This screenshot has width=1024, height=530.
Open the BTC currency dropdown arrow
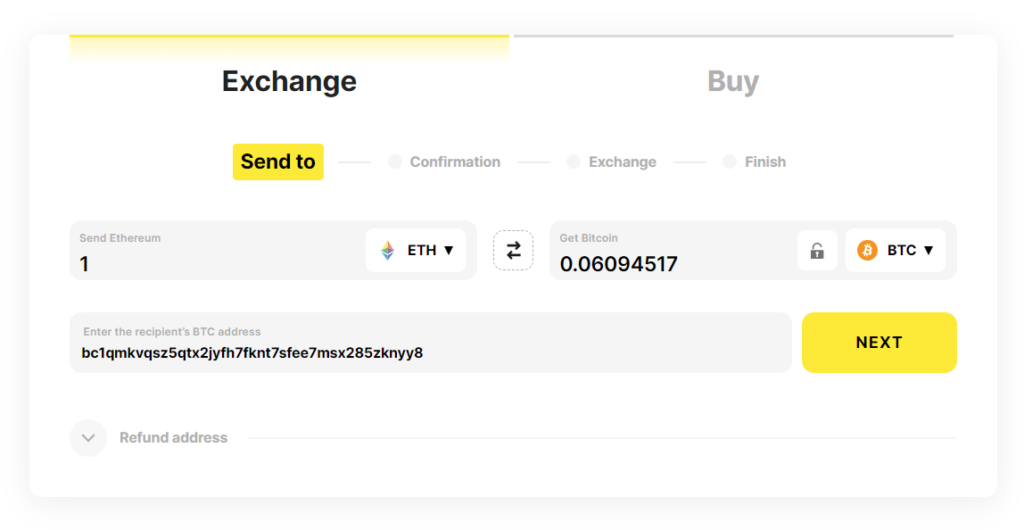coord(928,250)
